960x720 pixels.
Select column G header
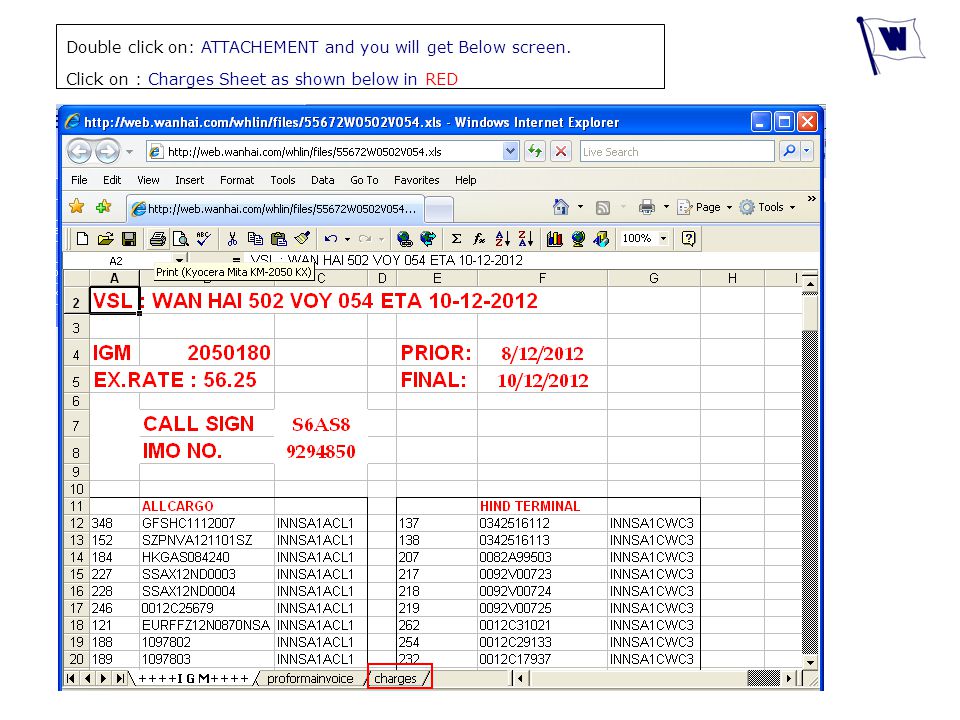[654, 279]
